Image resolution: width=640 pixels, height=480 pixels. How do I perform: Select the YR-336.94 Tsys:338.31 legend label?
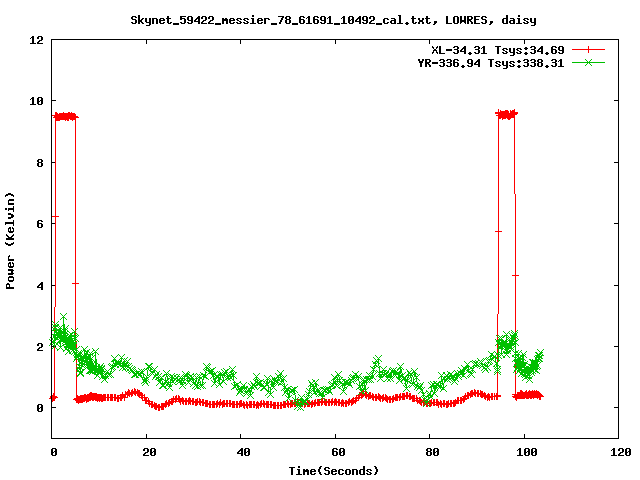click(491, 63)
